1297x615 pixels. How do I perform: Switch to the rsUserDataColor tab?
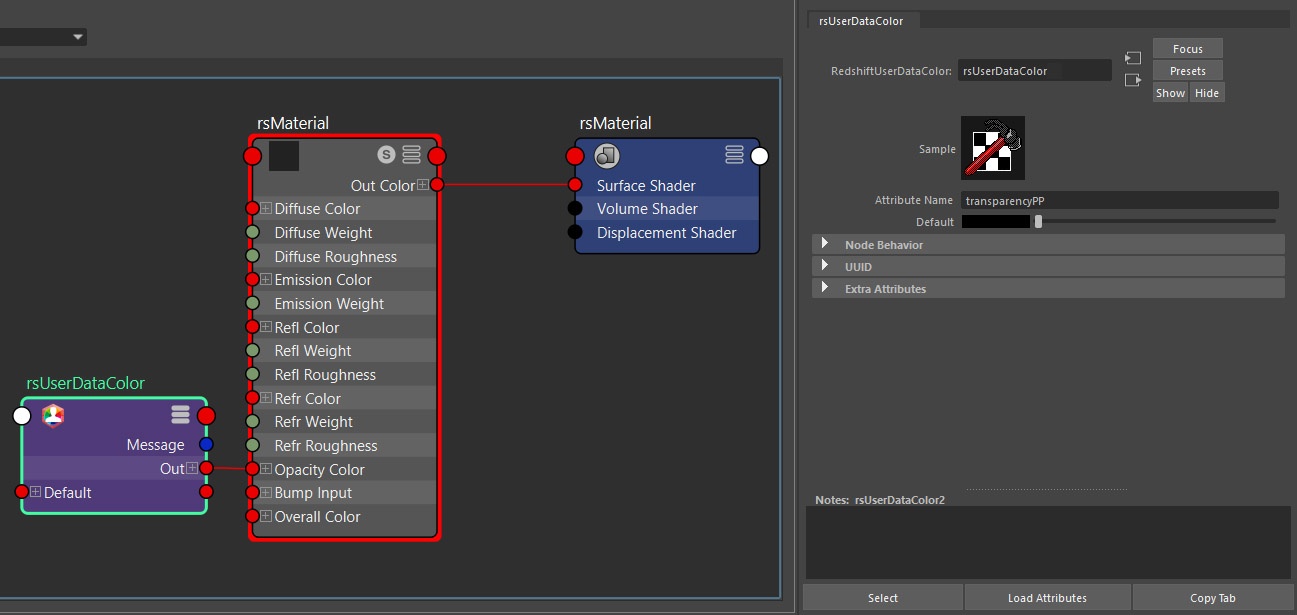[862, 20]
